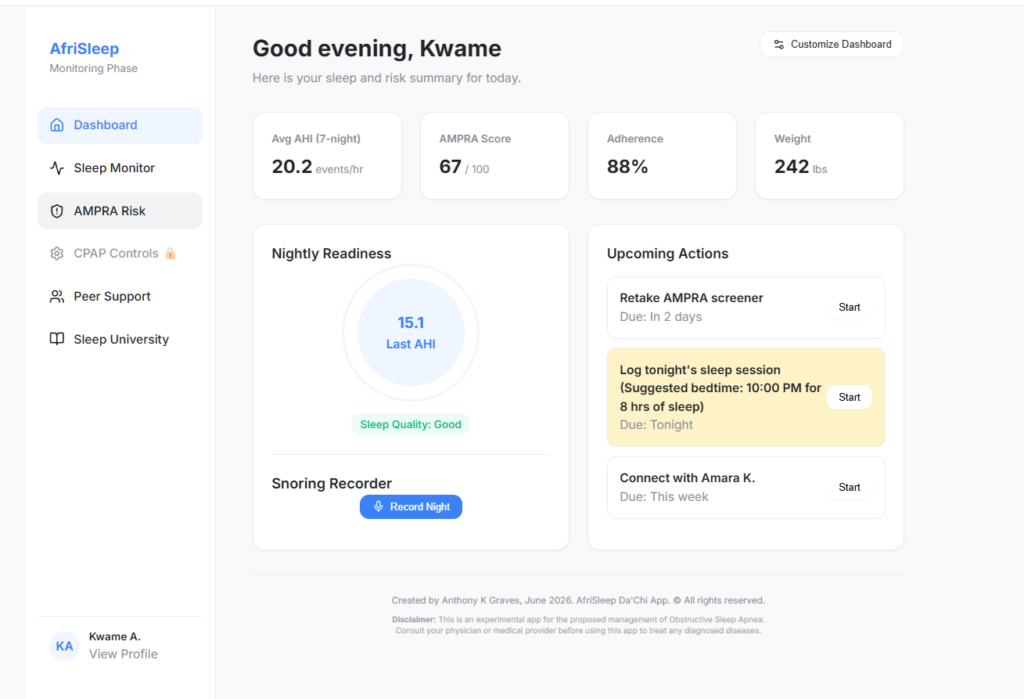1024x699 pixels.
Task: Click the Created by Anthony K Graves footer line
Action: pos(578,600)
